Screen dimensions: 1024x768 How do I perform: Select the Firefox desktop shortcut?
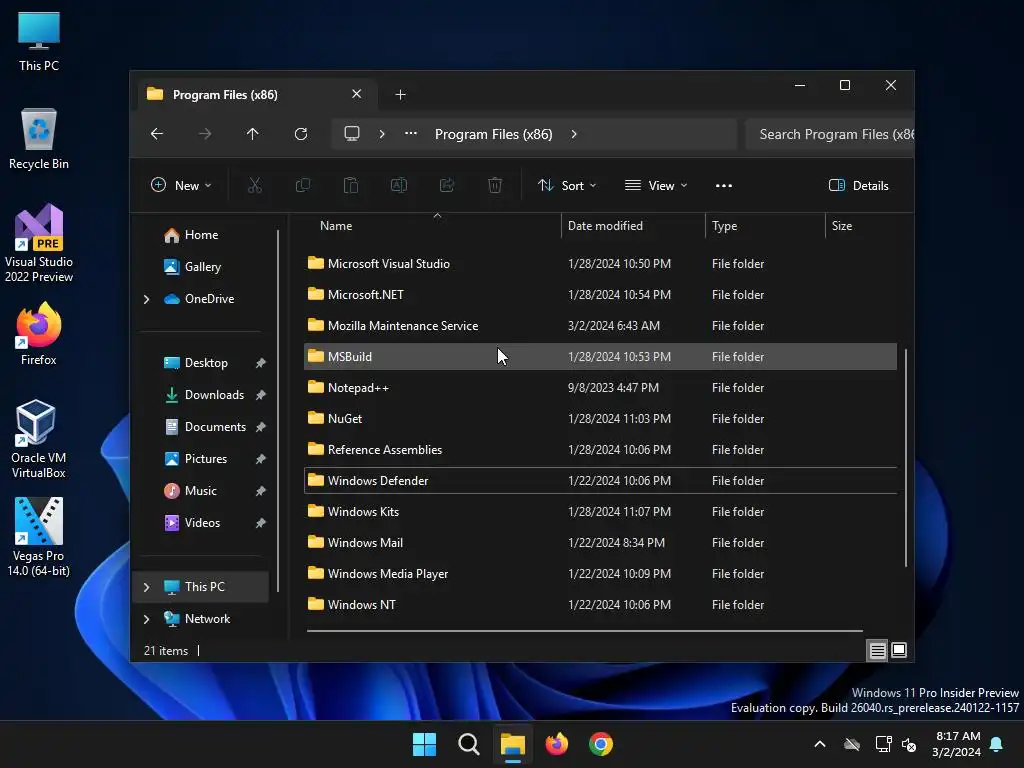[39, 333]
